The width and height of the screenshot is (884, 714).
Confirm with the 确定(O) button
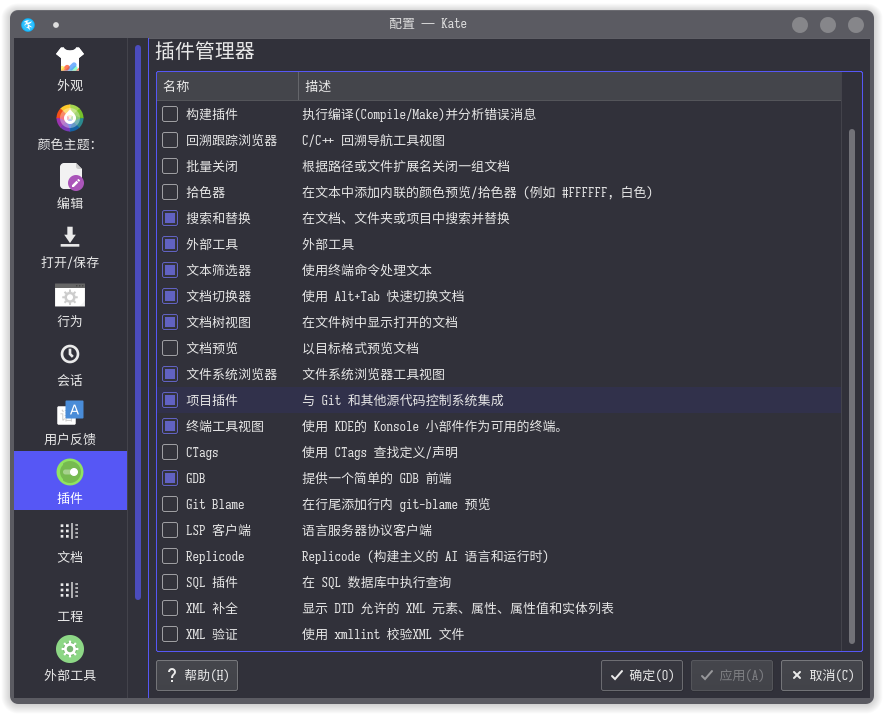pyautogui.click(x=642, y=675)
